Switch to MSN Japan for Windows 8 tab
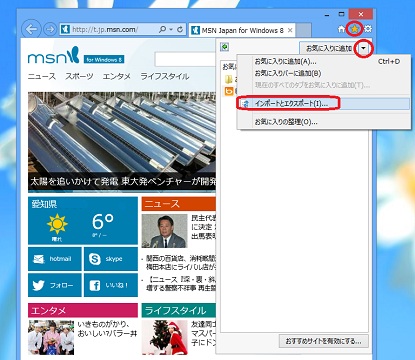415x360 pixels. tap(242, 30)
